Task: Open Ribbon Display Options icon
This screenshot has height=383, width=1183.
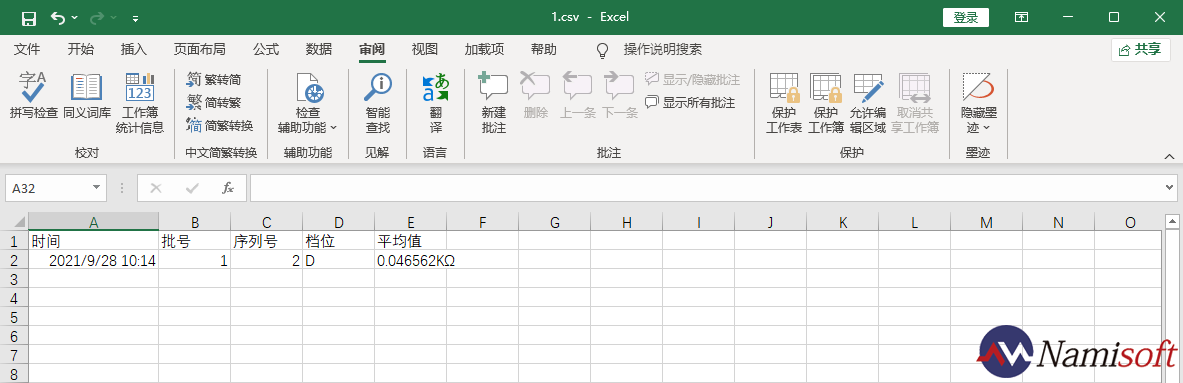Action: pos(1022,17)
